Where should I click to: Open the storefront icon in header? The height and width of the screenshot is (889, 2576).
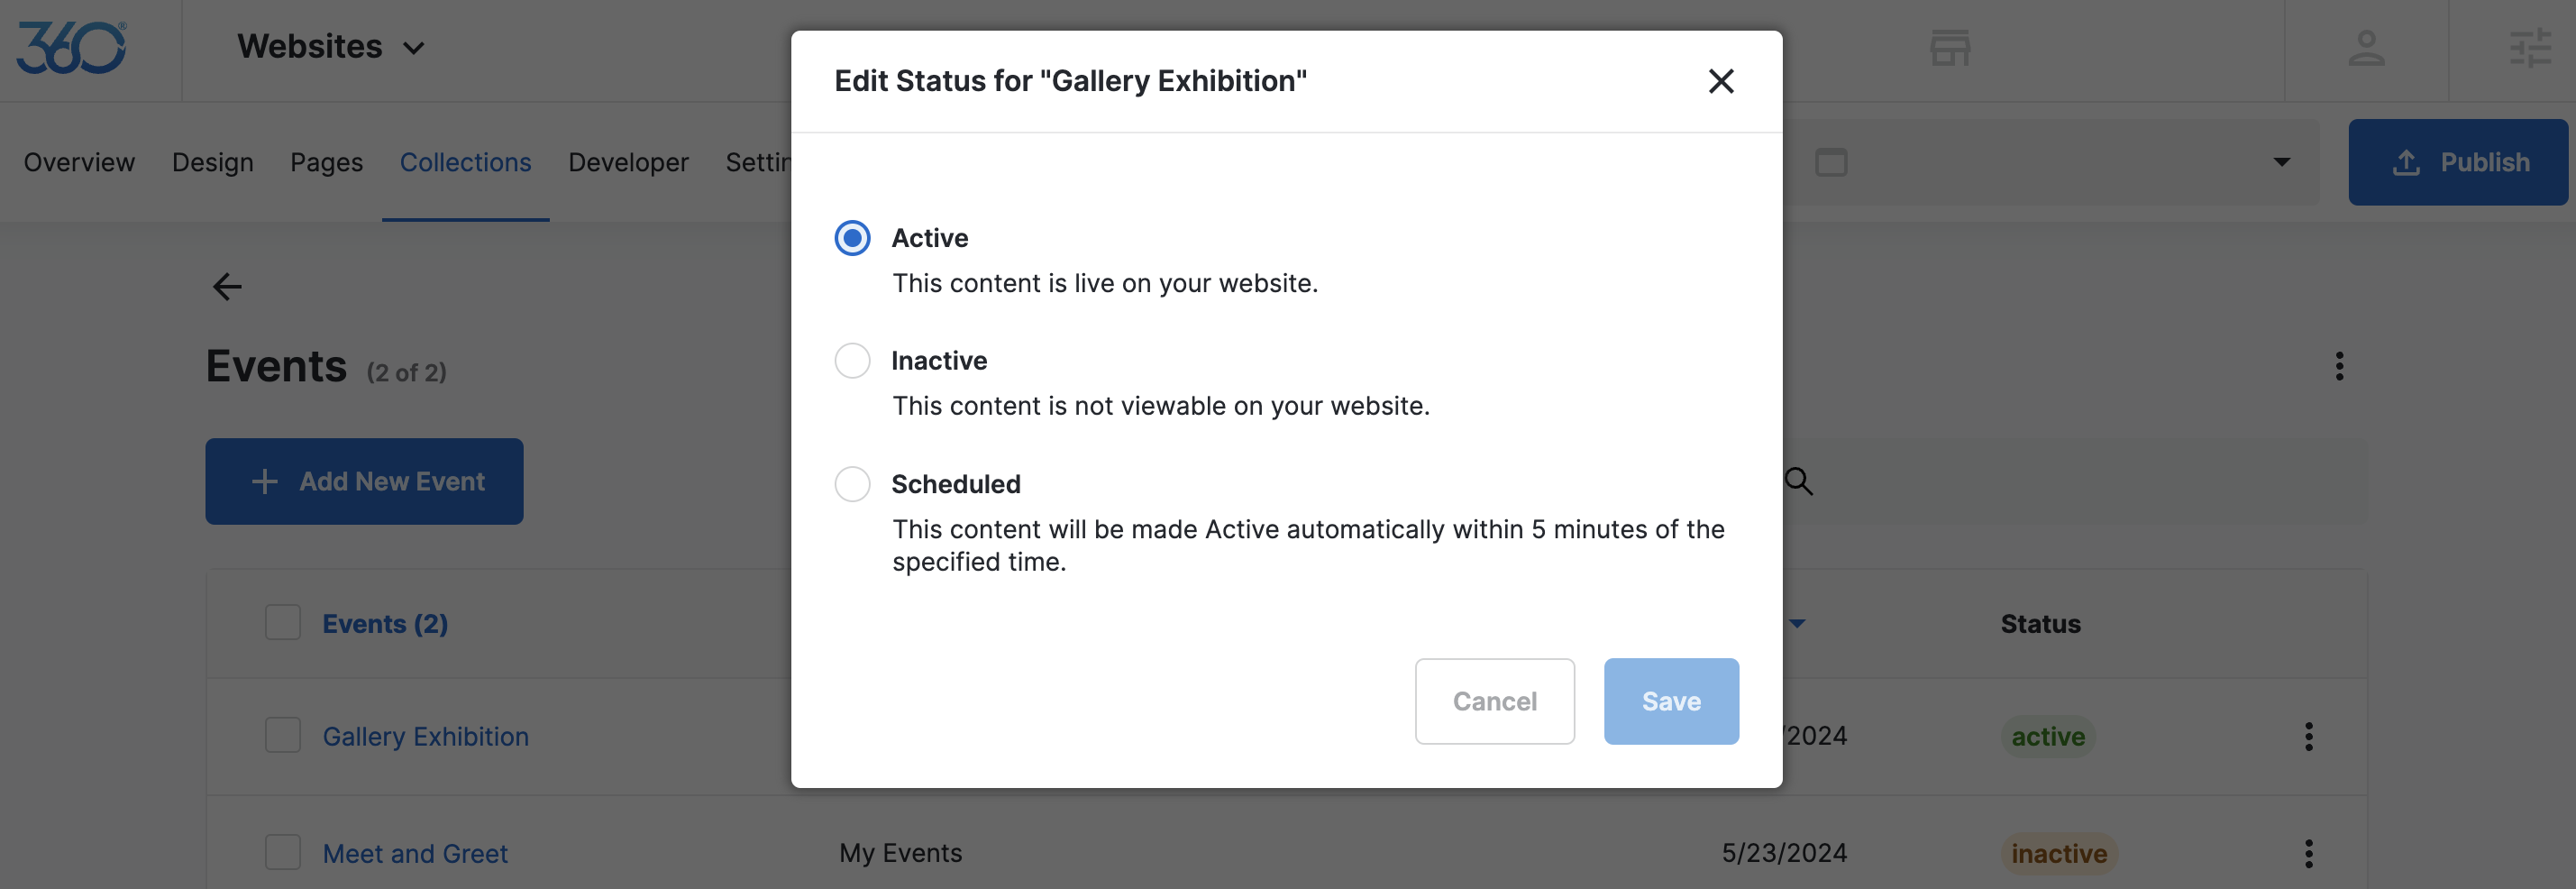(1949, 47)
